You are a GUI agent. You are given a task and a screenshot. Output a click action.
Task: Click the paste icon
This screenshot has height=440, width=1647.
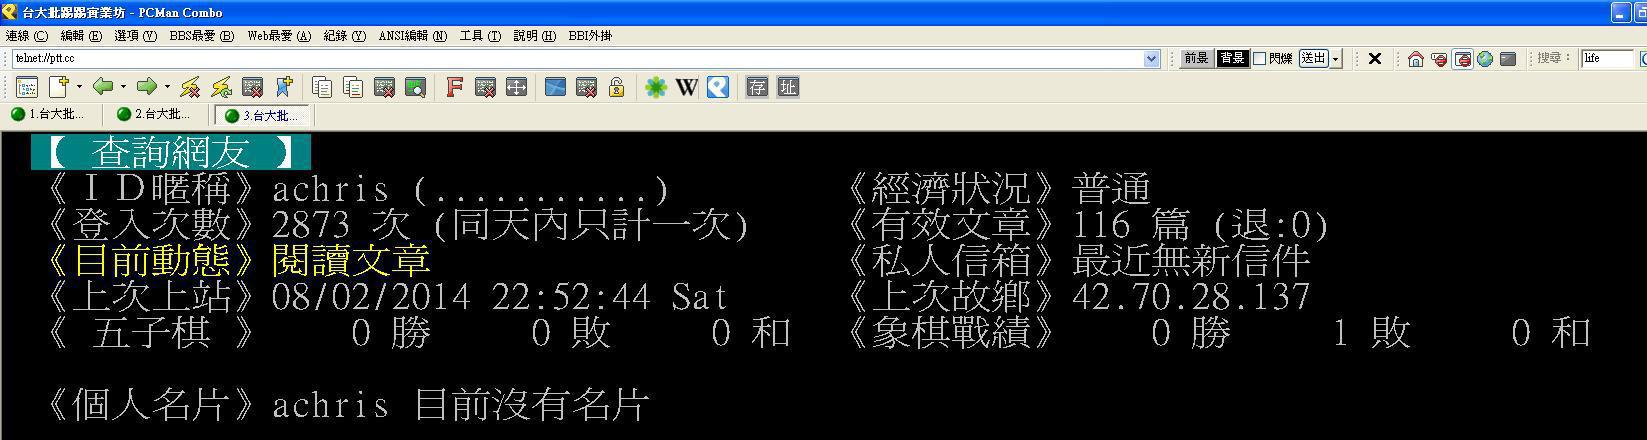pos(353,87)
